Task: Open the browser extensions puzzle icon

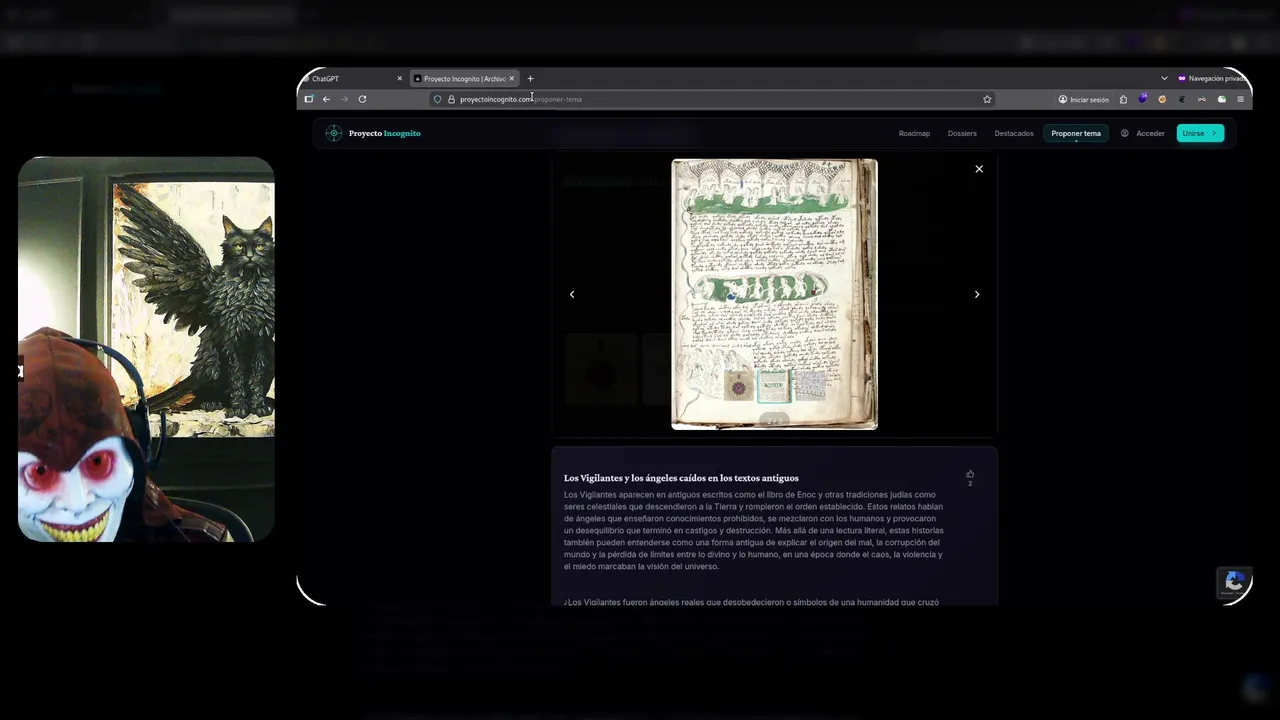Action: [x=1123, y=99]
